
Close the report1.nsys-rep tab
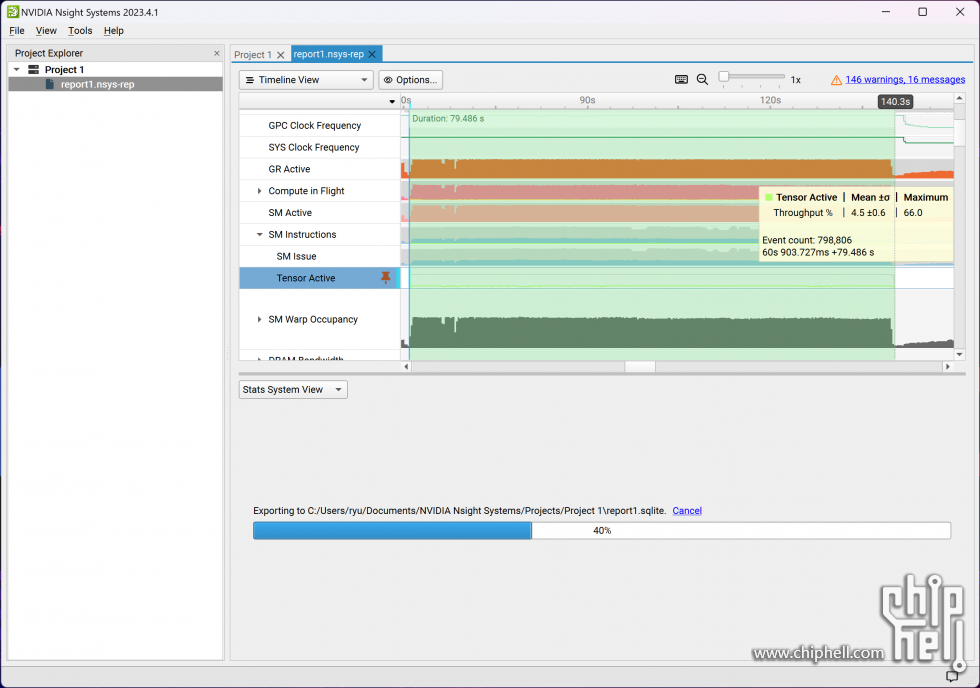[372, 54]
